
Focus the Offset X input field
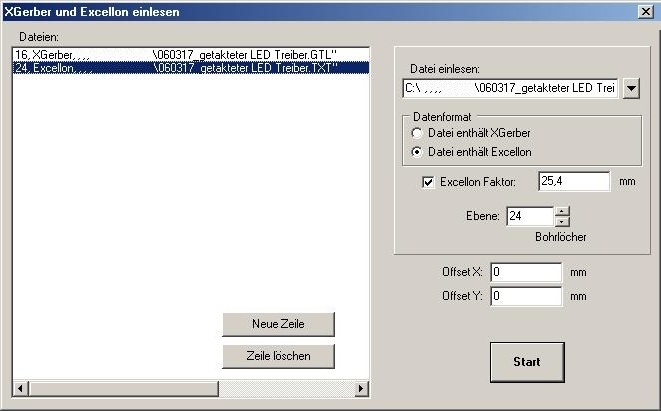pos(526,271)
